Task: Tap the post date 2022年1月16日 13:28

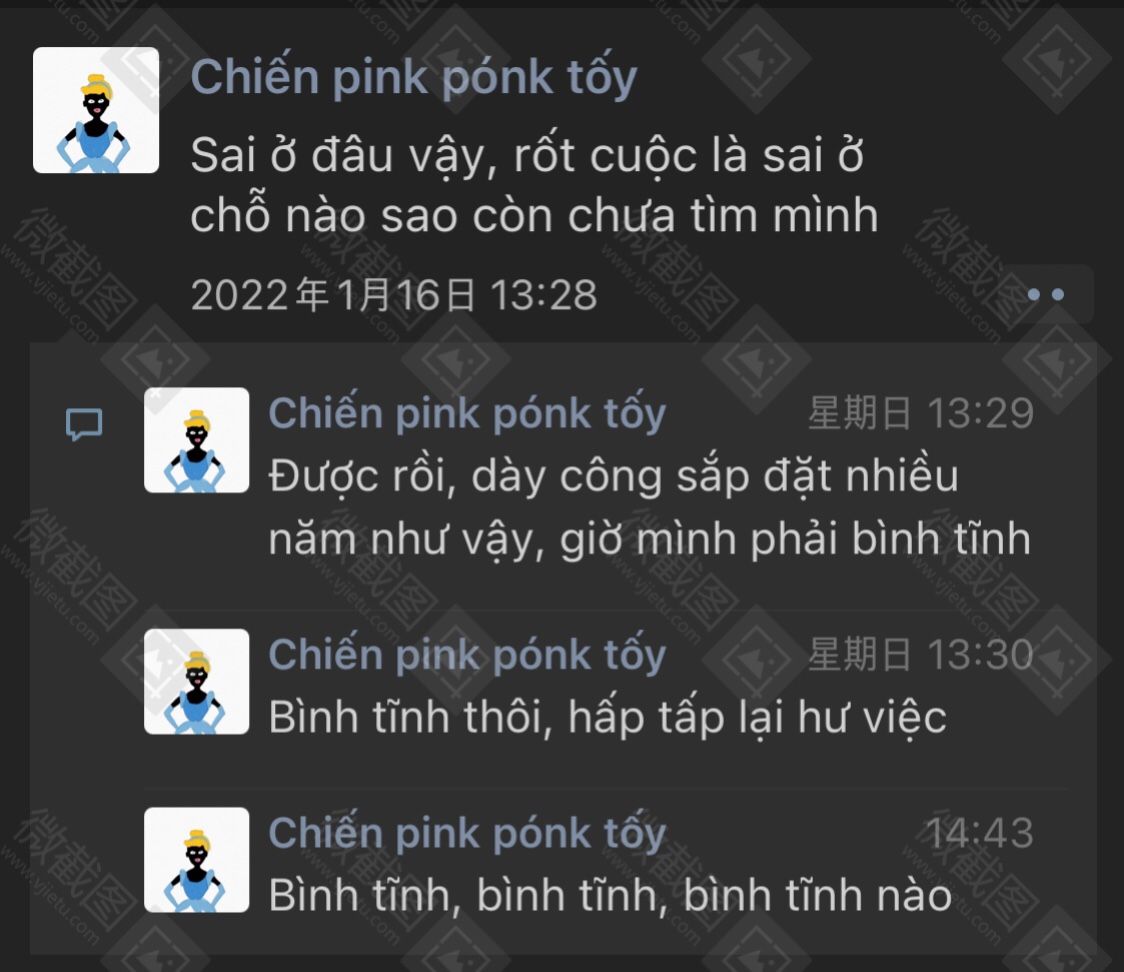Action: tap(394, 295)
